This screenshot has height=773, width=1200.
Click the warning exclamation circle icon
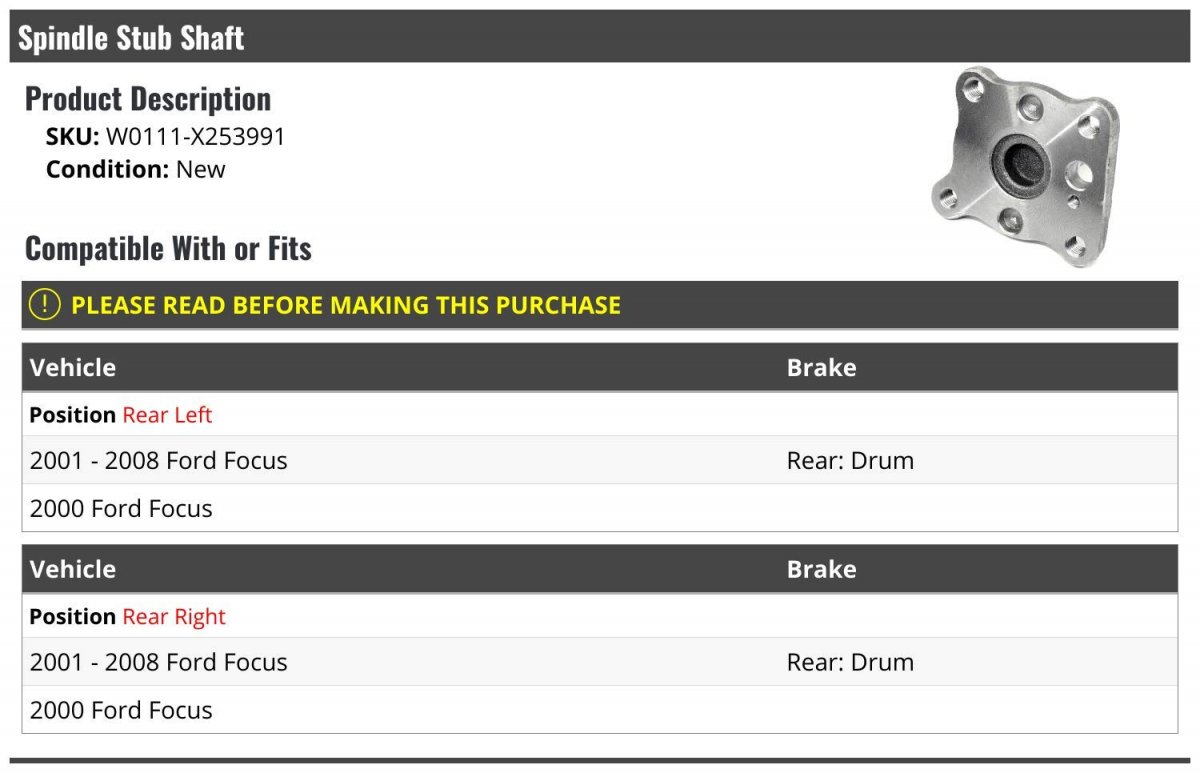click(44, 305)
